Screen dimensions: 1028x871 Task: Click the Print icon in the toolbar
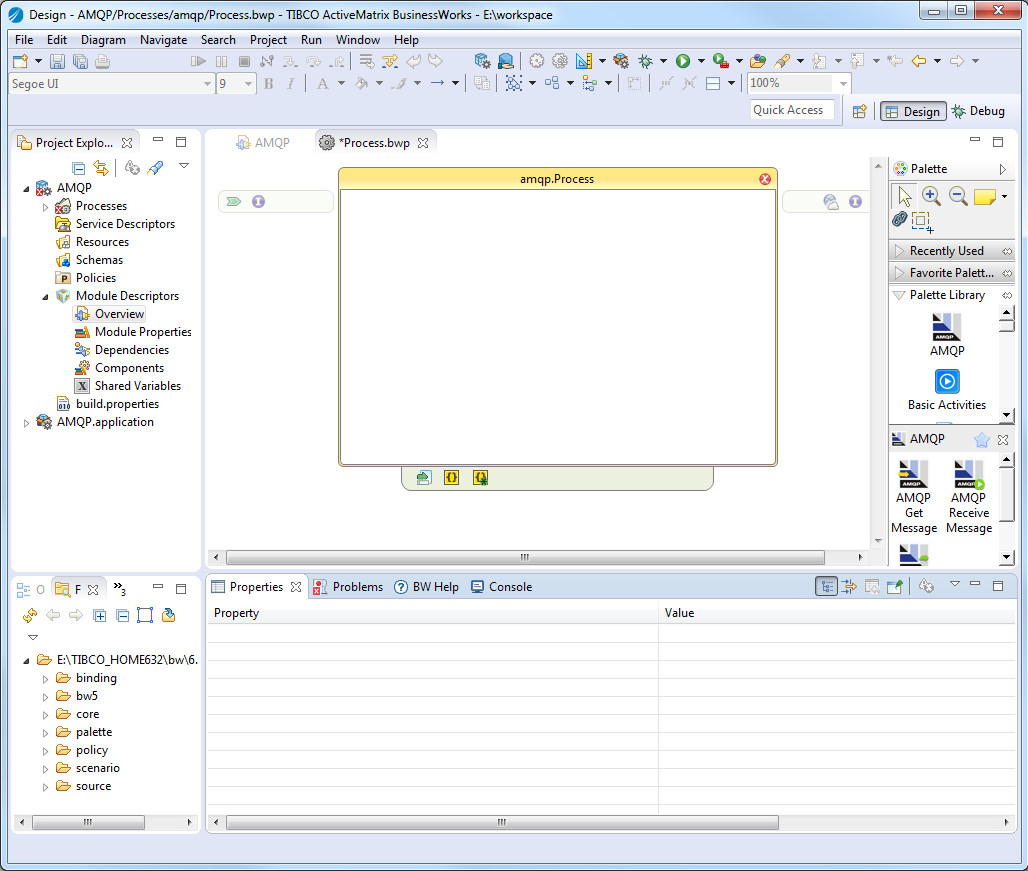(102, 62)
